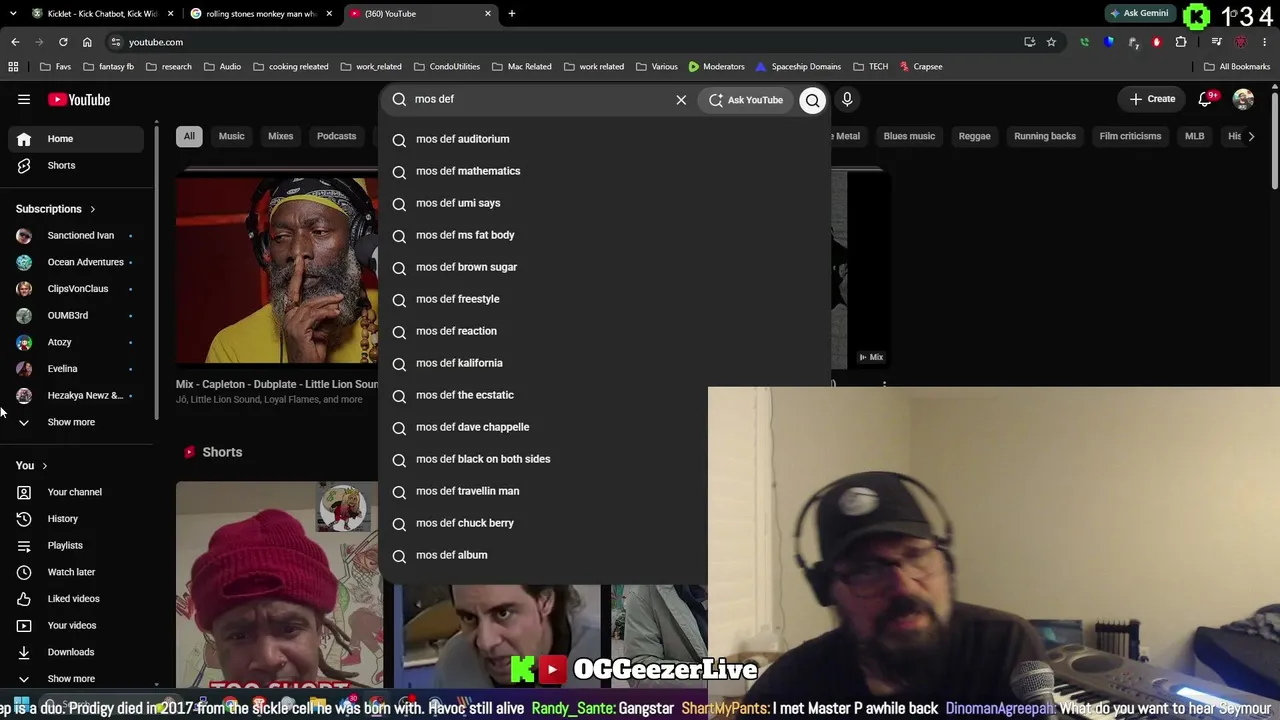Open the Sanctioned Ivan subscription

point(78,235)
